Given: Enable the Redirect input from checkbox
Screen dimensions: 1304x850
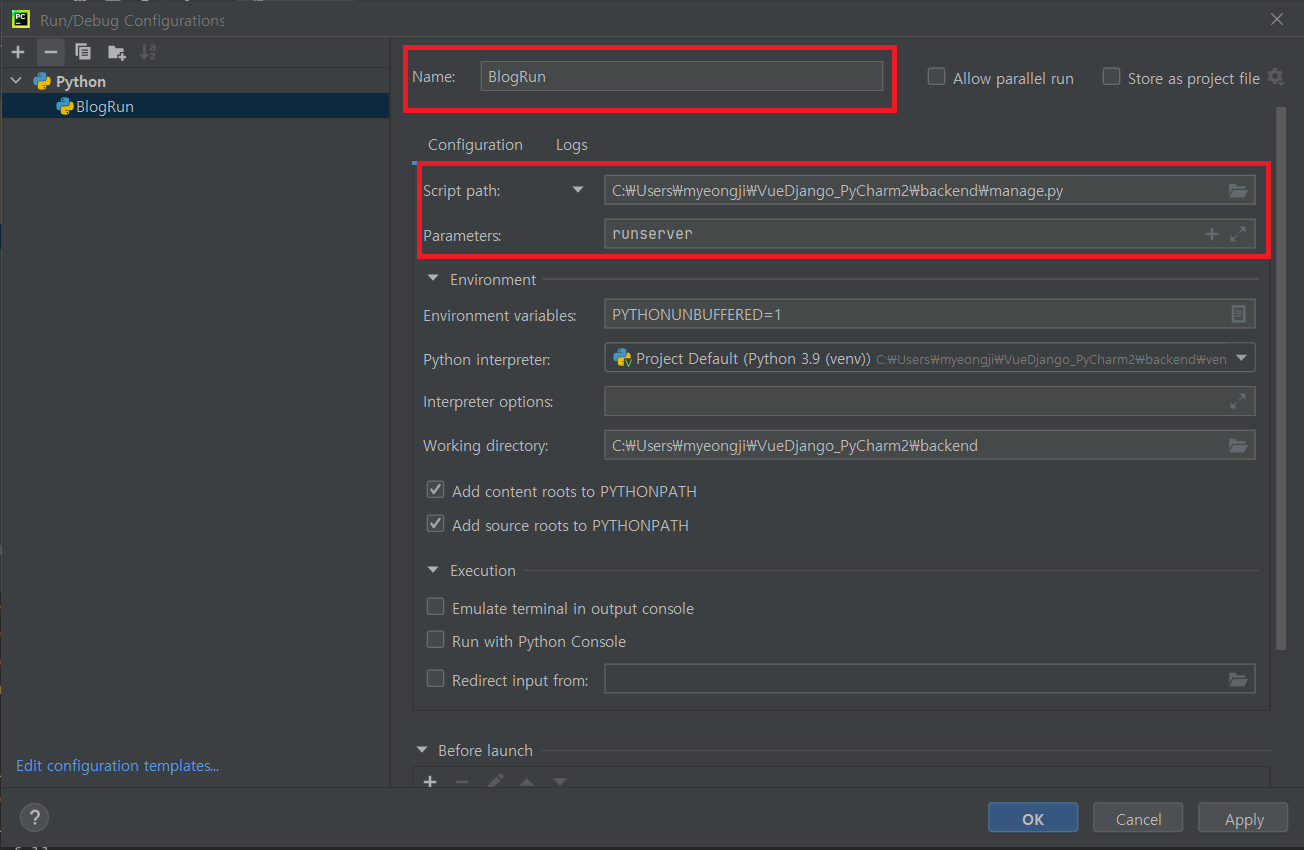Looking at the screenshot, I should [x=435, y=679].
